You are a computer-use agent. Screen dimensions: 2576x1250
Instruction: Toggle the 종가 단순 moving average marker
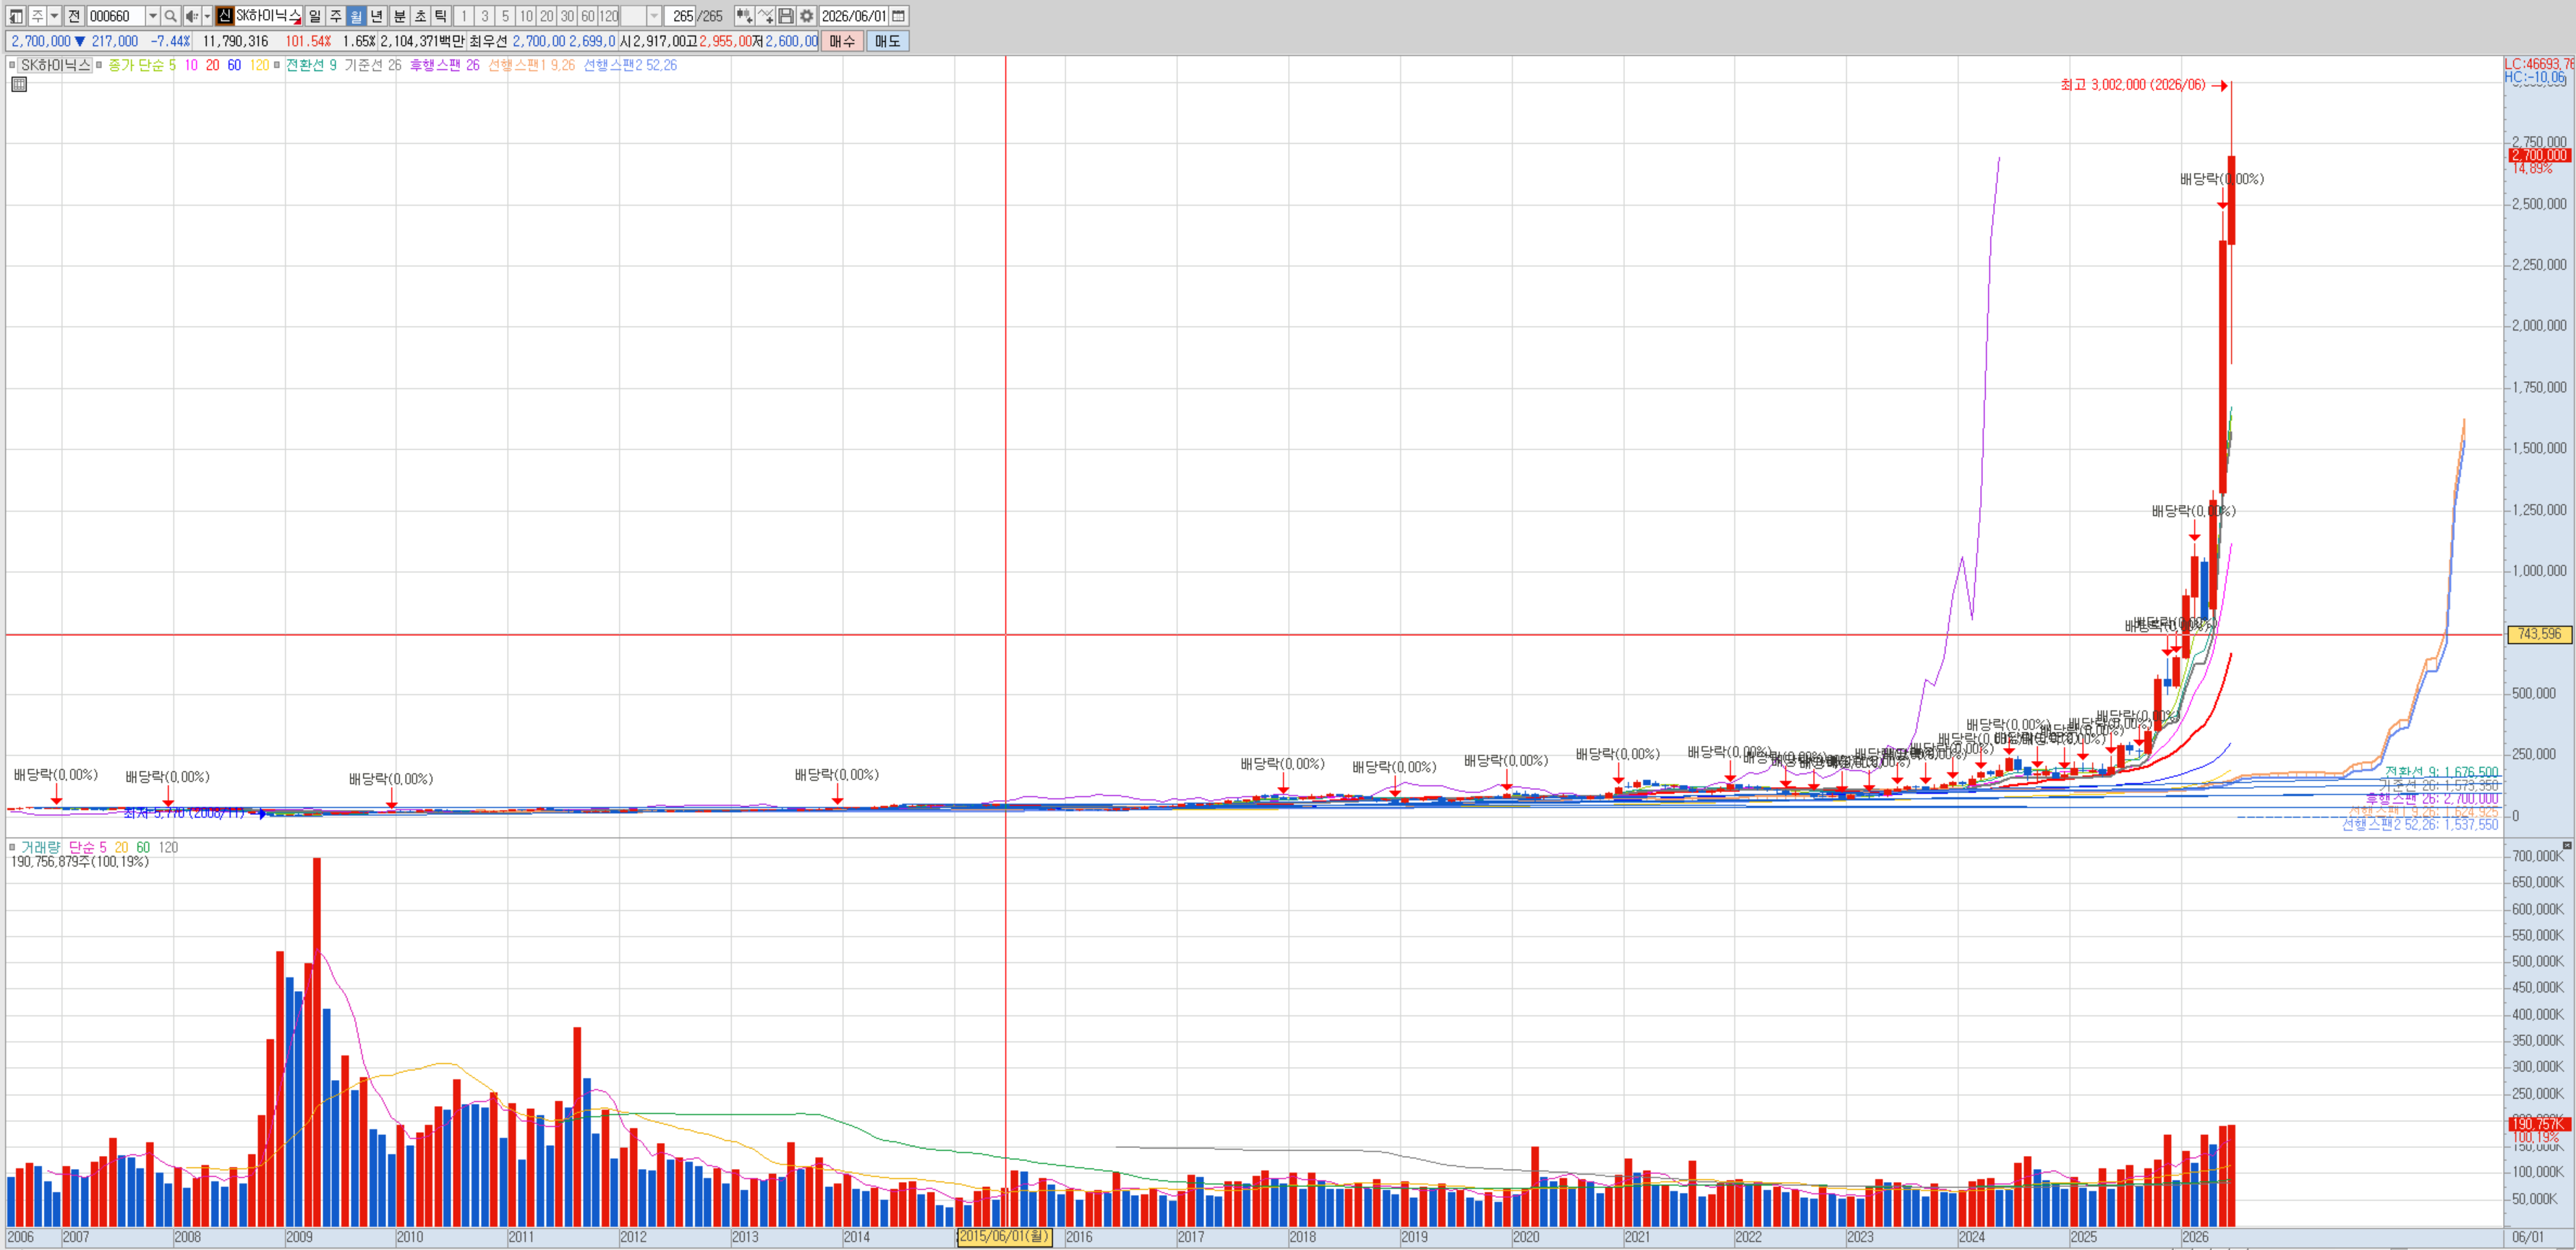[x=99, y=65]
